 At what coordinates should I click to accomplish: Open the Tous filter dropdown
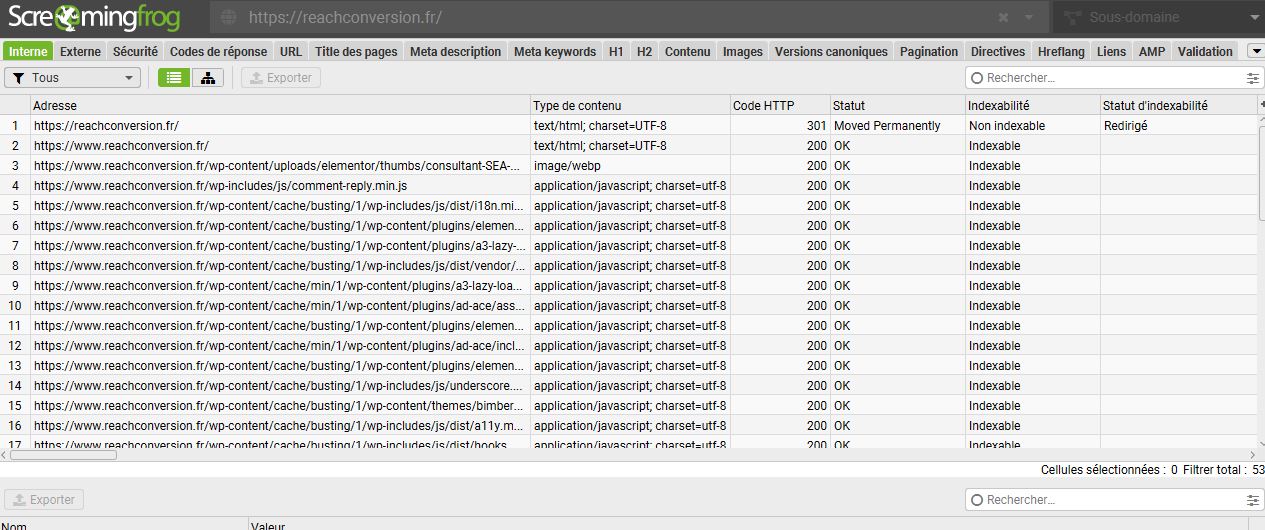73,78
